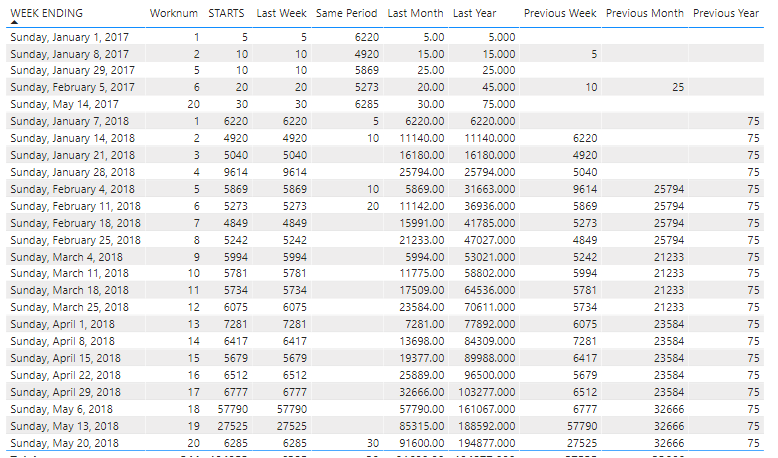Click Last Year value 103277.000

(x=486, y=392)
